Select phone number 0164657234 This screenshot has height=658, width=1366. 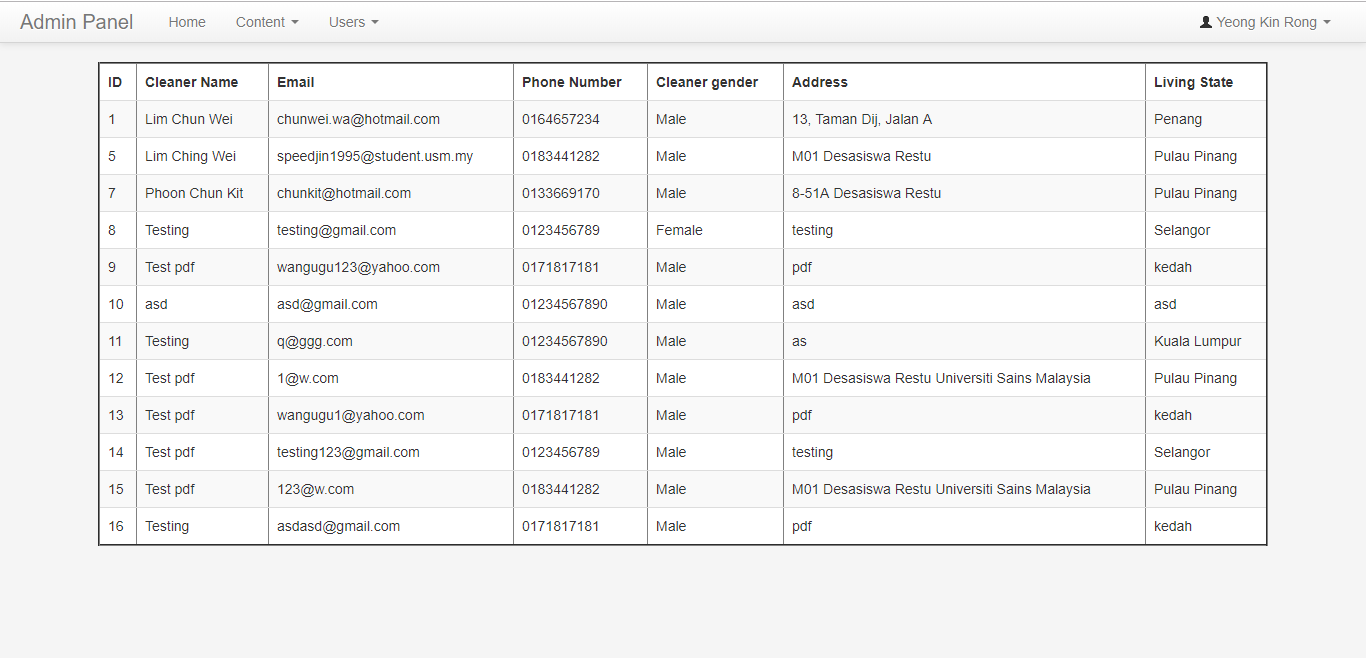point(560,119)
